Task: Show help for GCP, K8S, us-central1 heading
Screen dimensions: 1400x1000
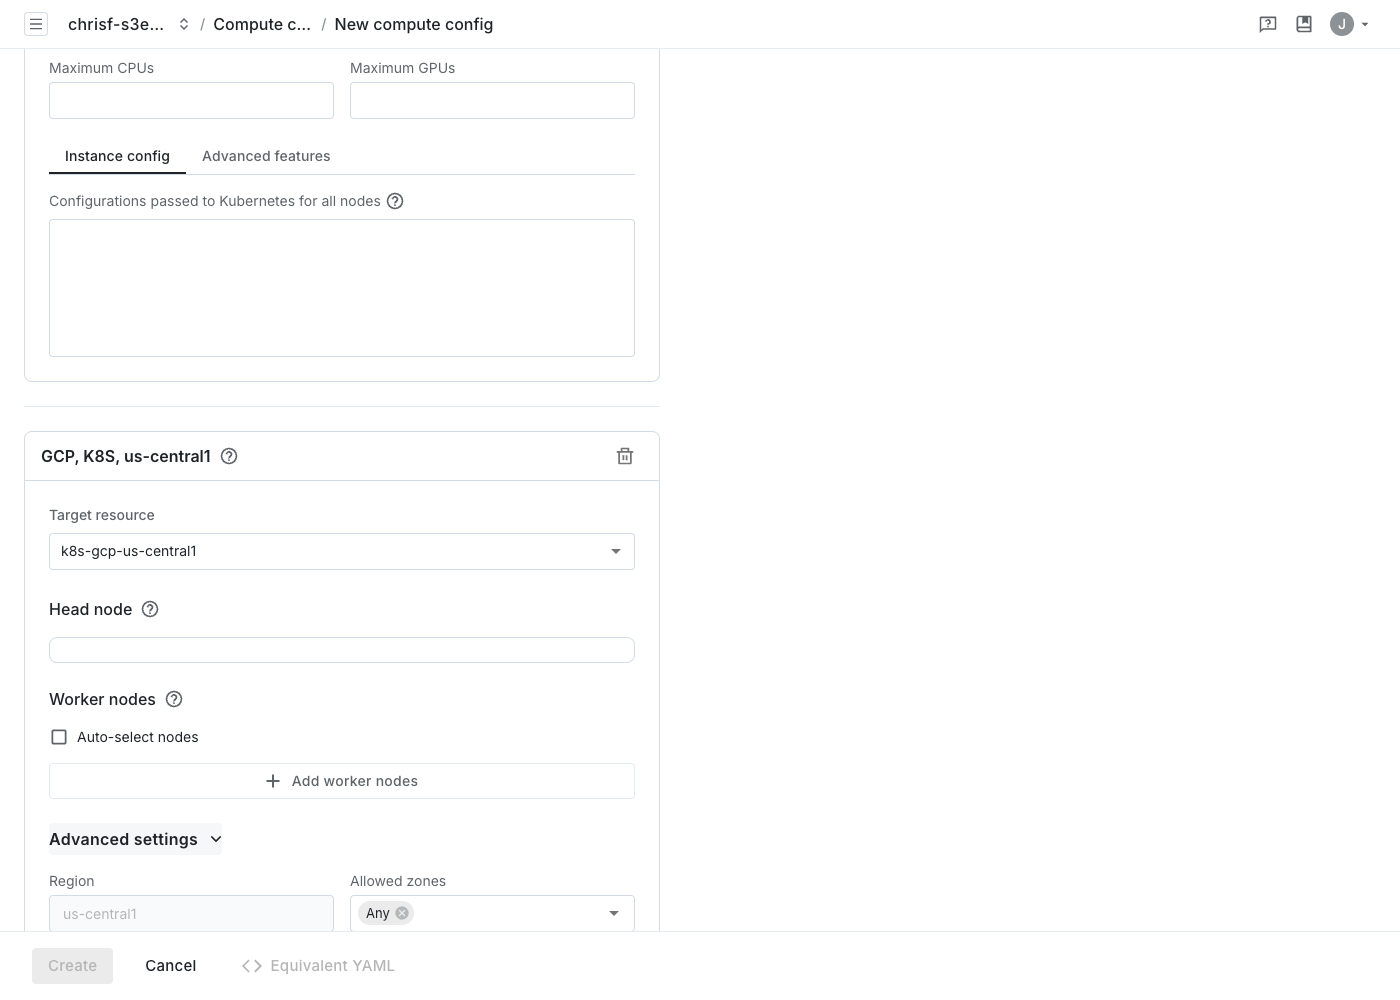Action: point(229,456)
